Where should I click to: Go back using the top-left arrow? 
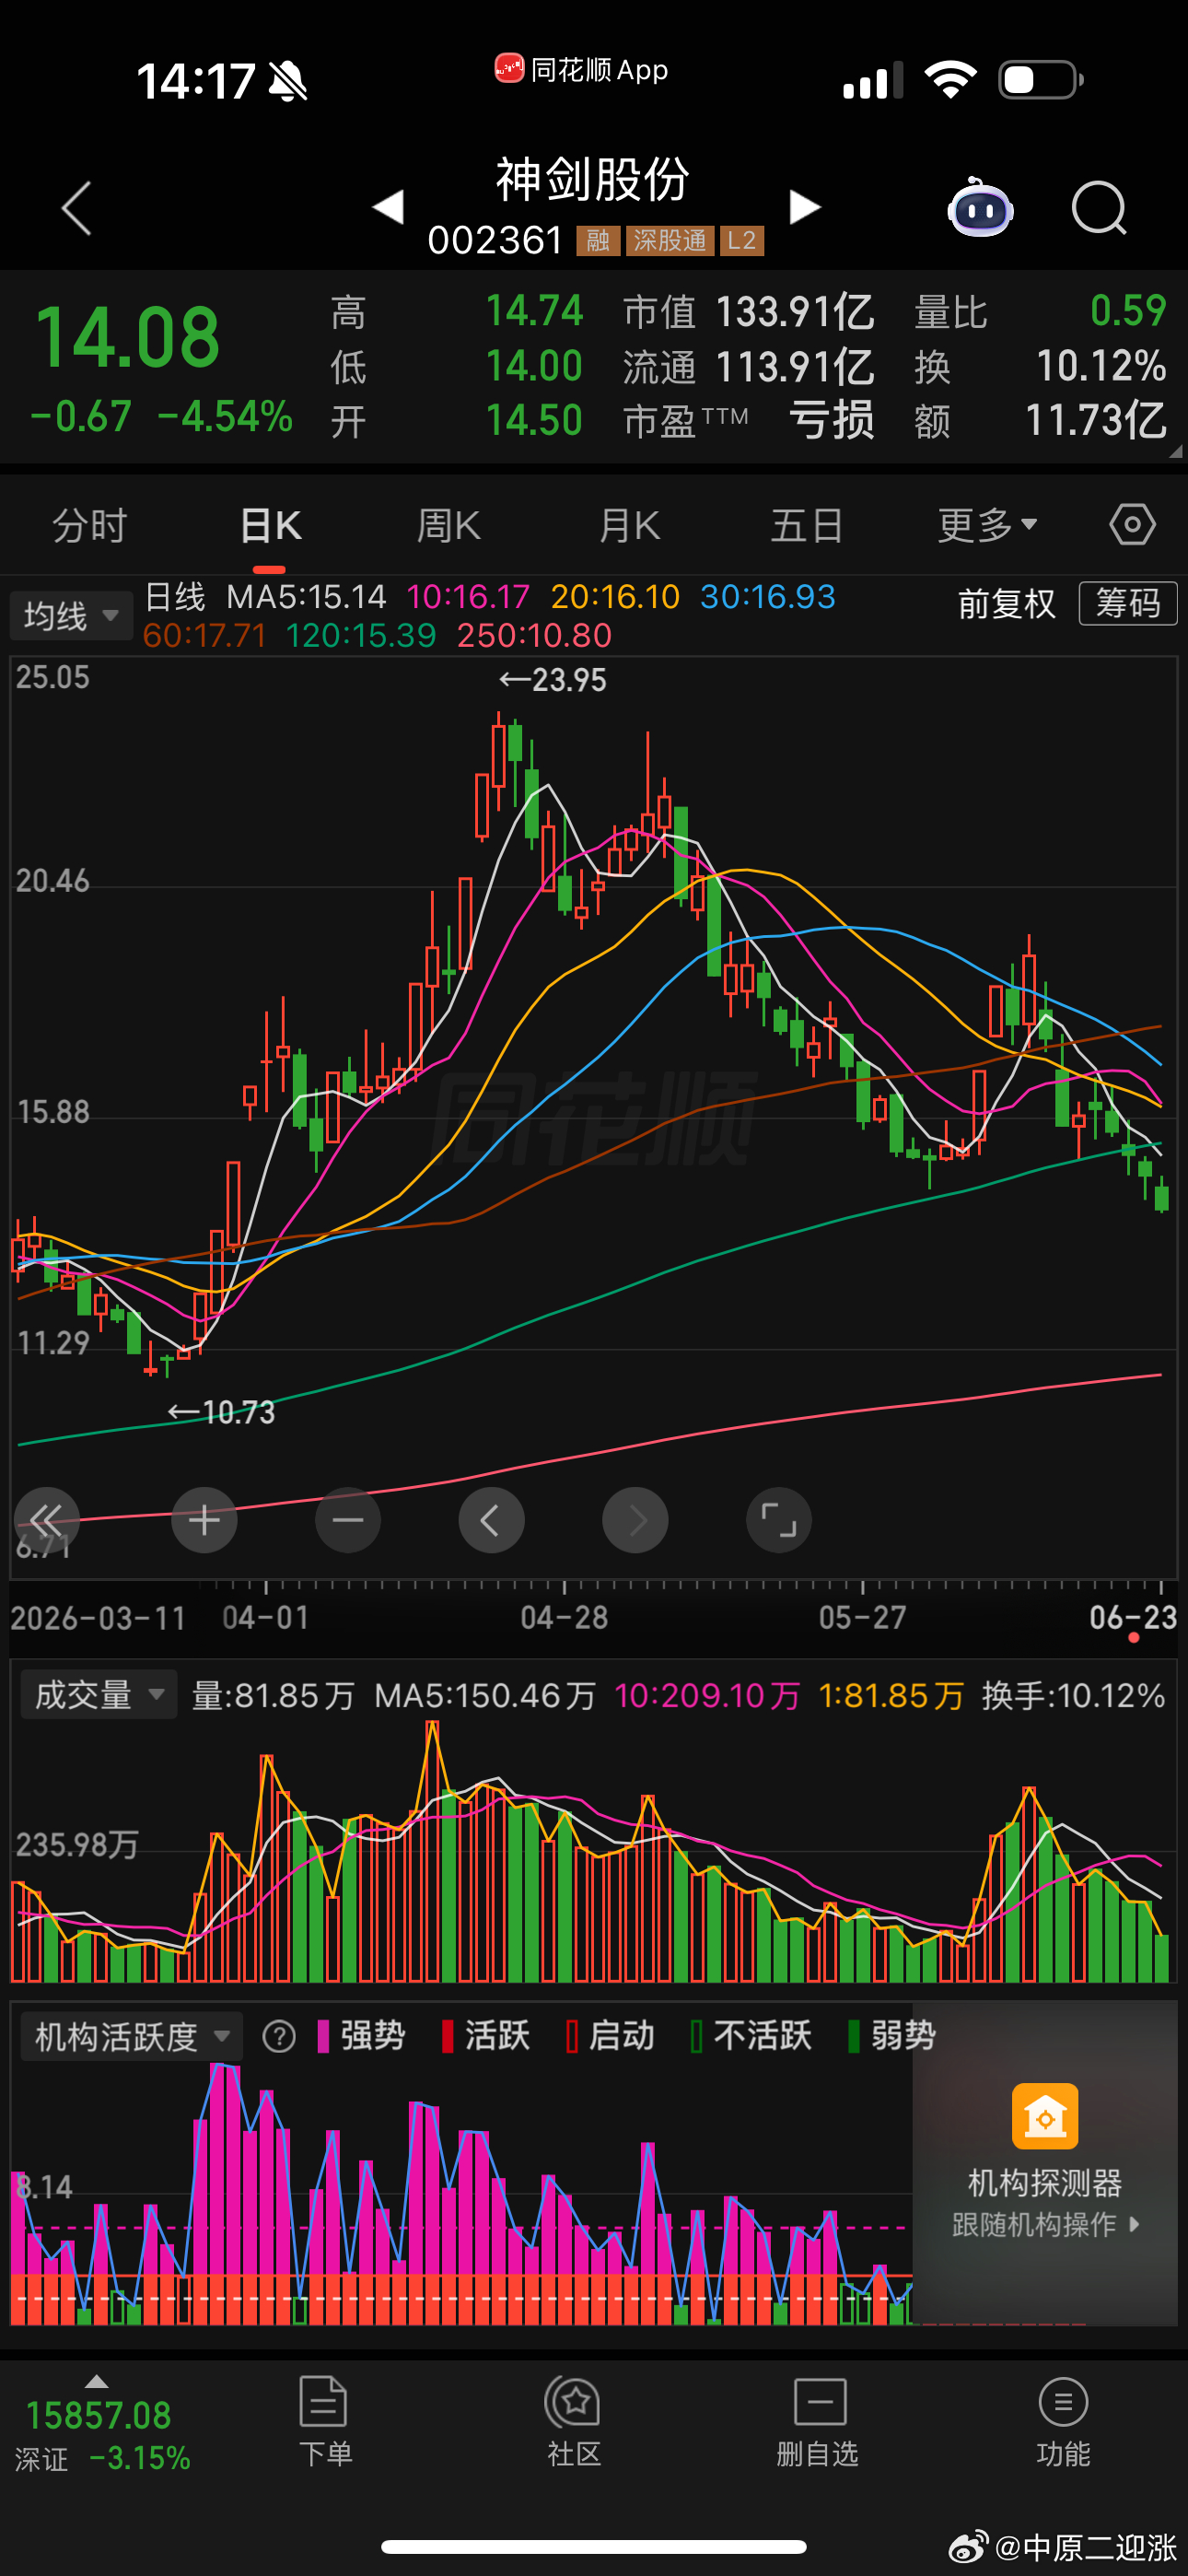[76, 208]
